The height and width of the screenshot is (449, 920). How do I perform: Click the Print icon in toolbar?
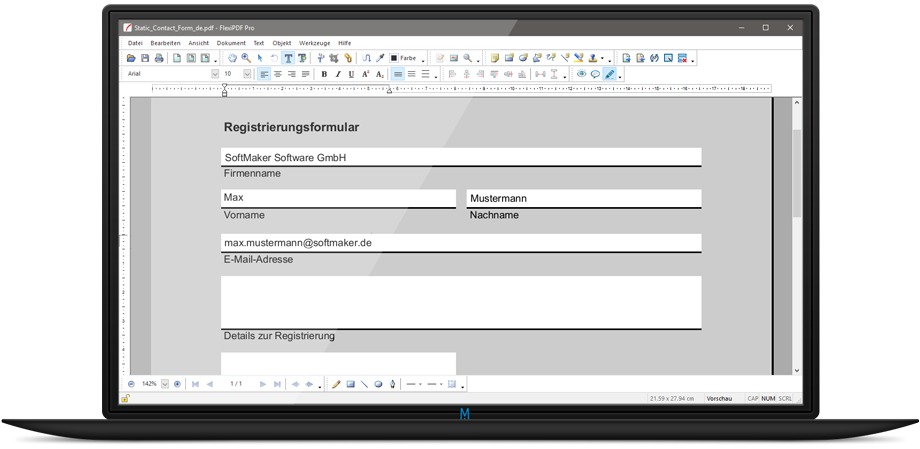tap(159, 59)
